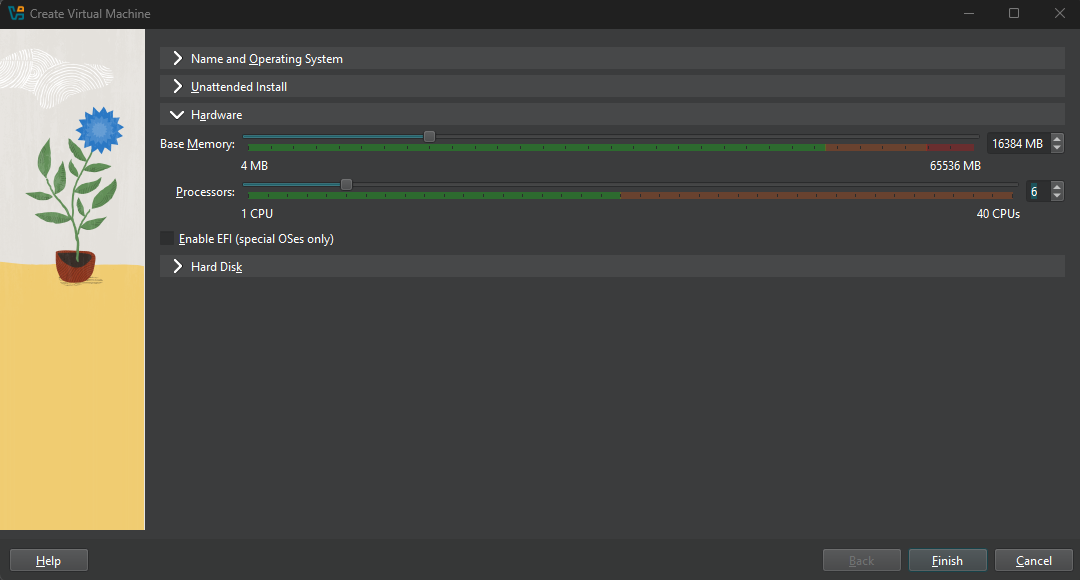Screen dimensions: 1080x580
Task: Close the Create Virtual Machine window
Action: point(1059,14)
